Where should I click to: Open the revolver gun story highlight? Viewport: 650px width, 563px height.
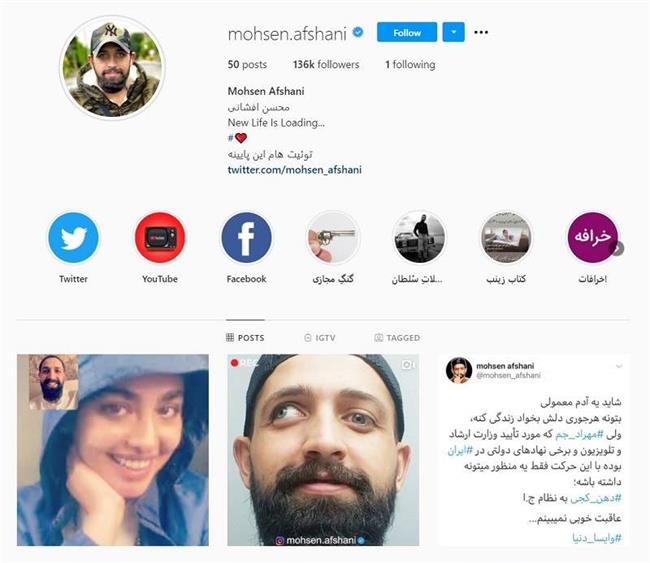(x=333, y=238)
